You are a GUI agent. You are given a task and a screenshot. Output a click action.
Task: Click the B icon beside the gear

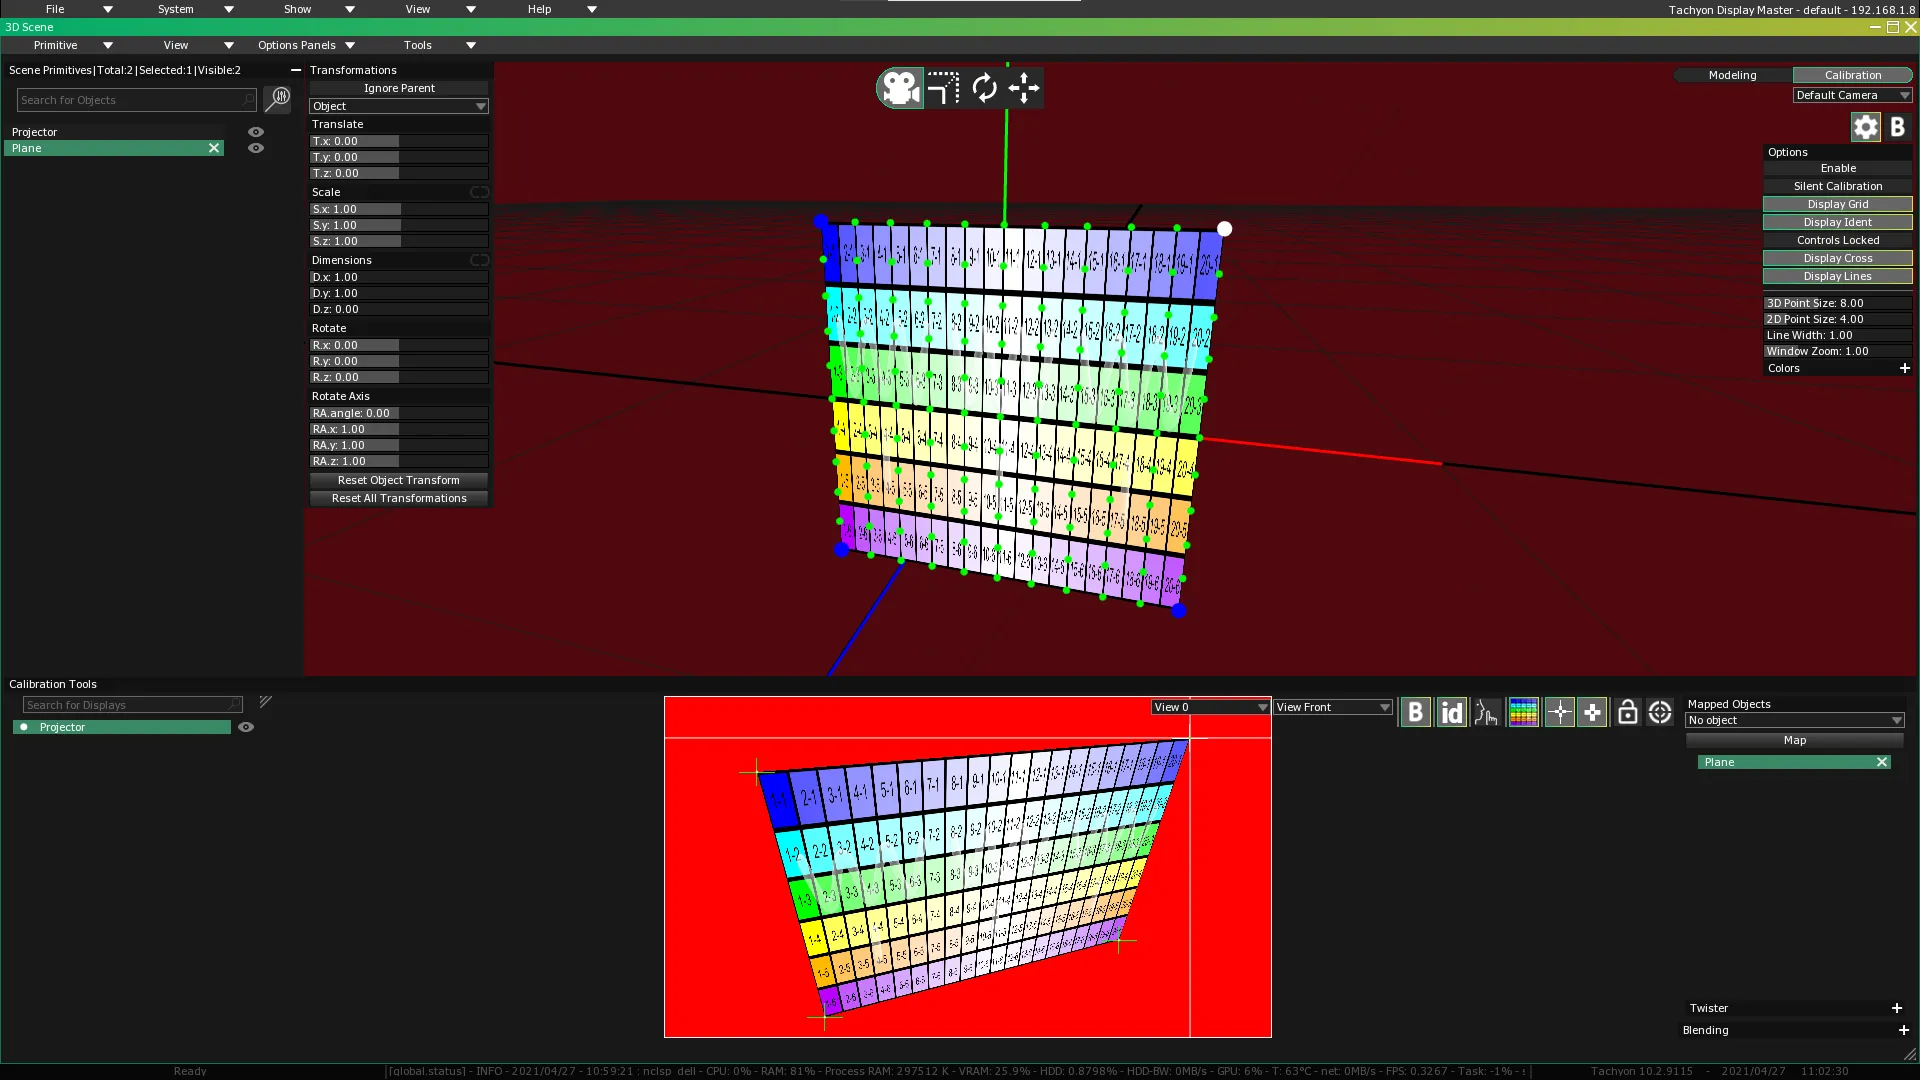click(x=1897, y=127)
